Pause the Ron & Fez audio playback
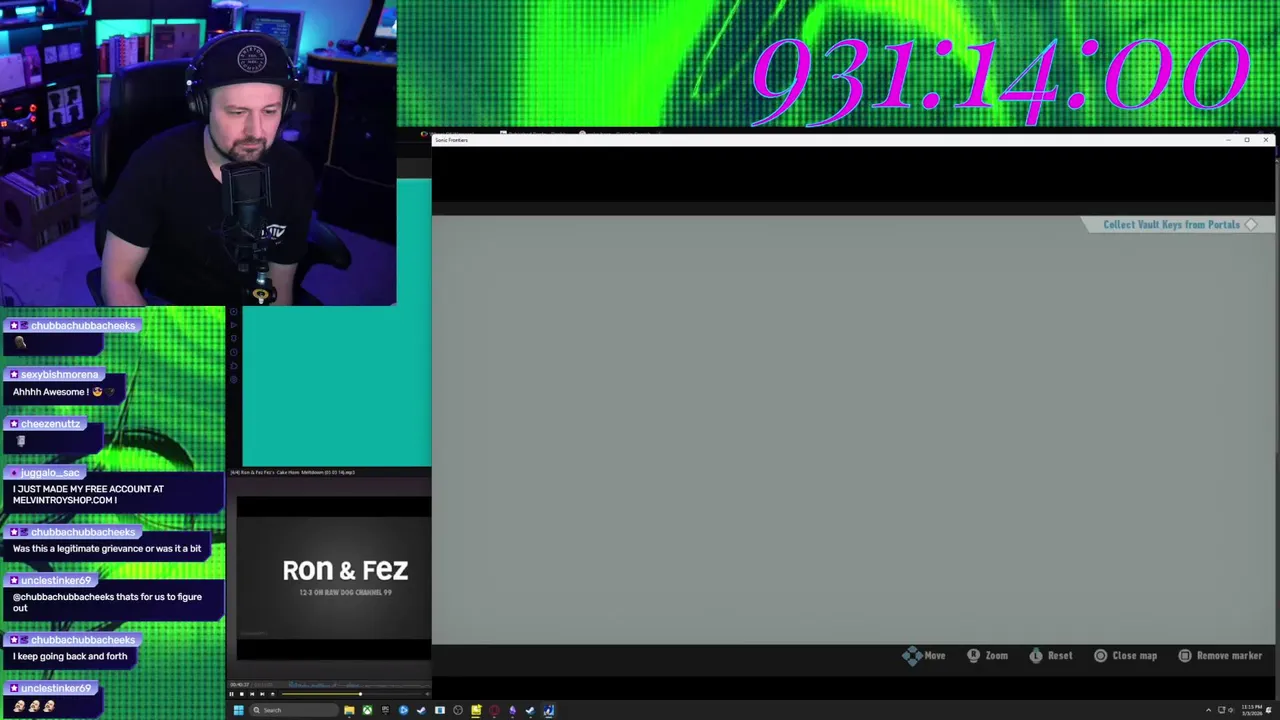 tap(231, 694)
